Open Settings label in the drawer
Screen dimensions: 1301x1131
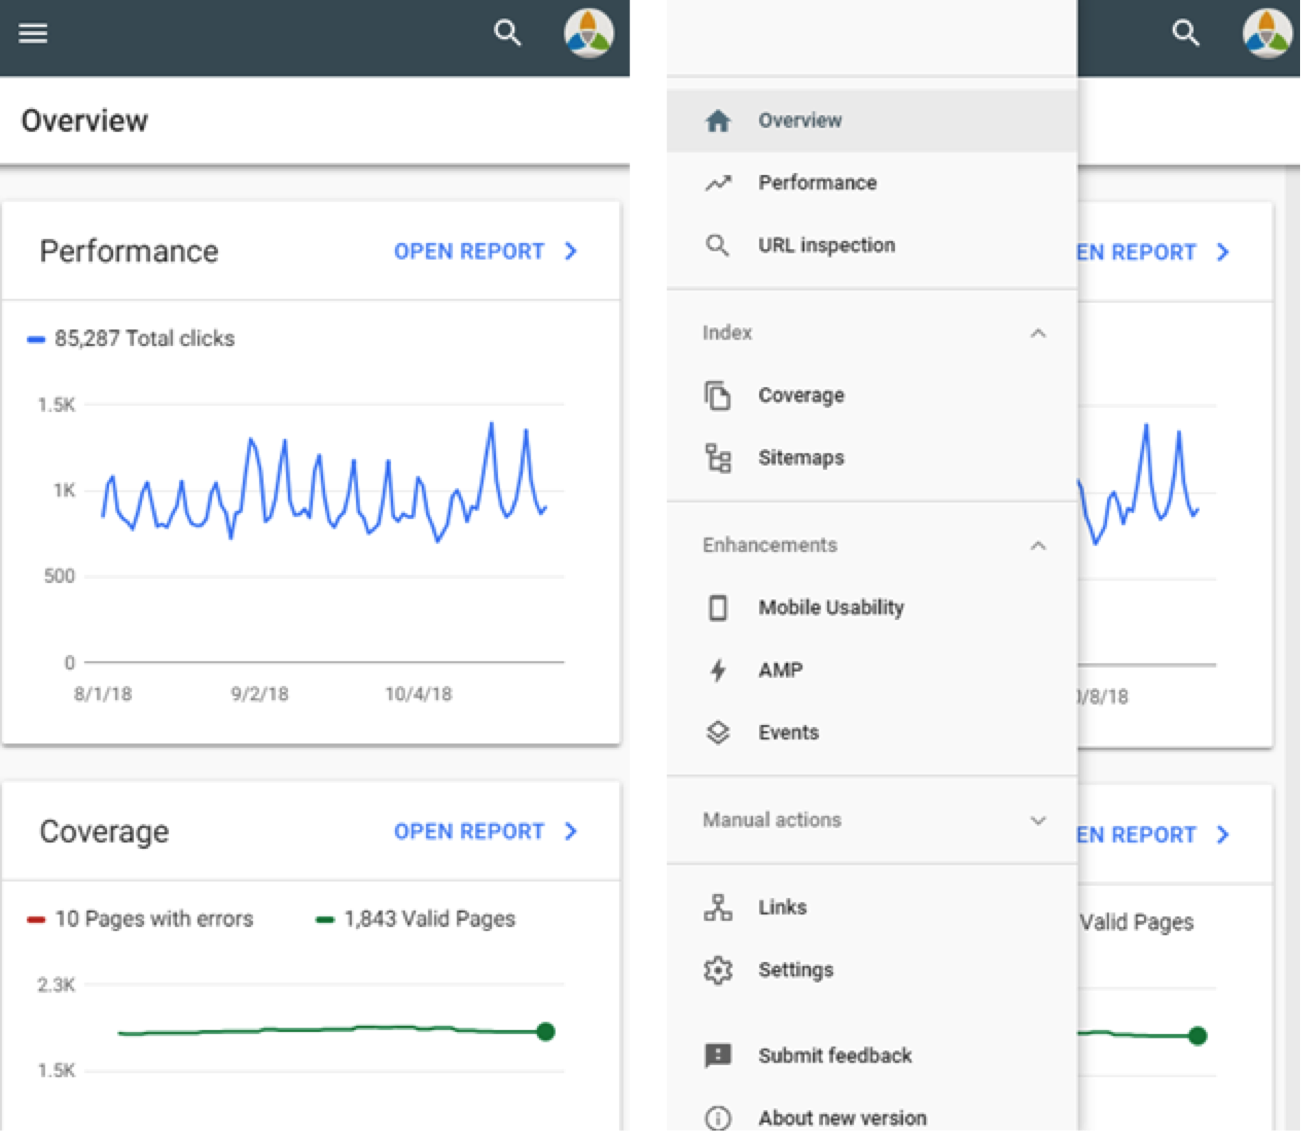[x=795, y=970]
